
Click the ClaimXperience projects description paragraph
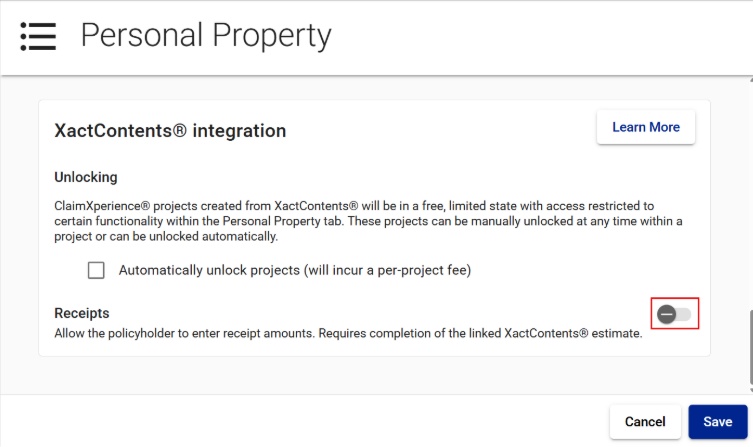click(368, 221)
